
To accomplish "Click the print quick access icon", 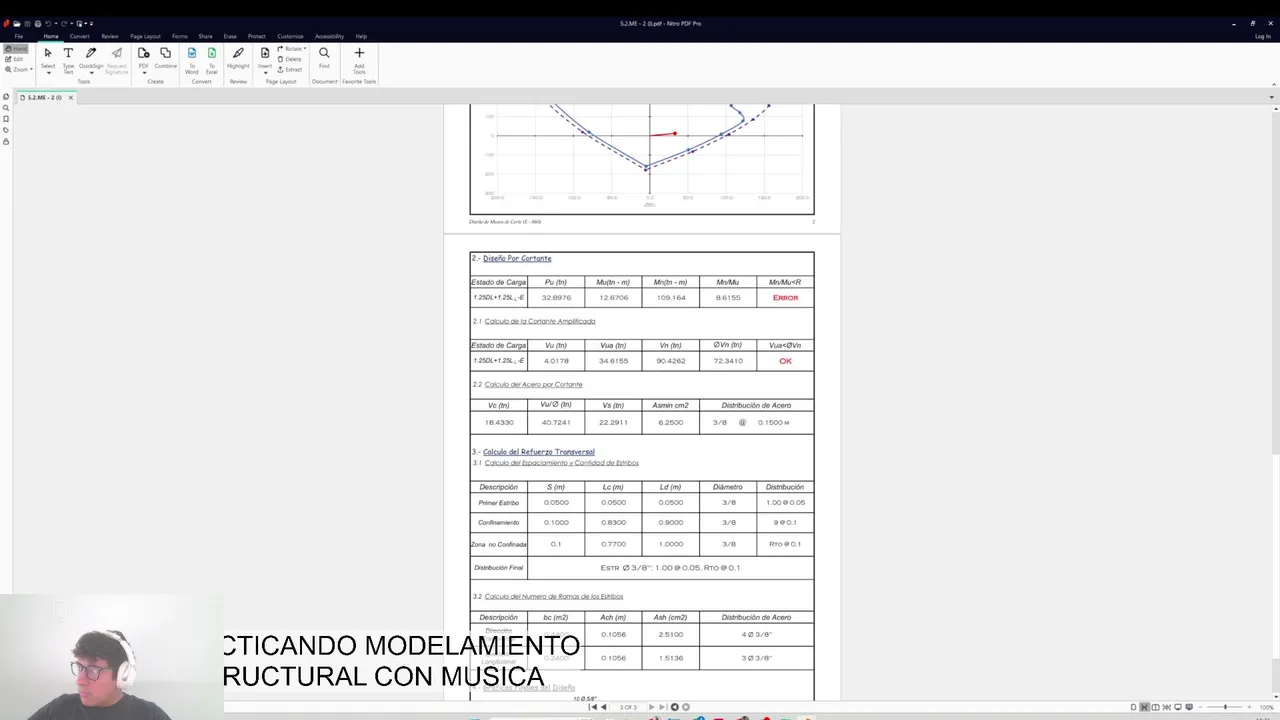I will pos(37,23).
